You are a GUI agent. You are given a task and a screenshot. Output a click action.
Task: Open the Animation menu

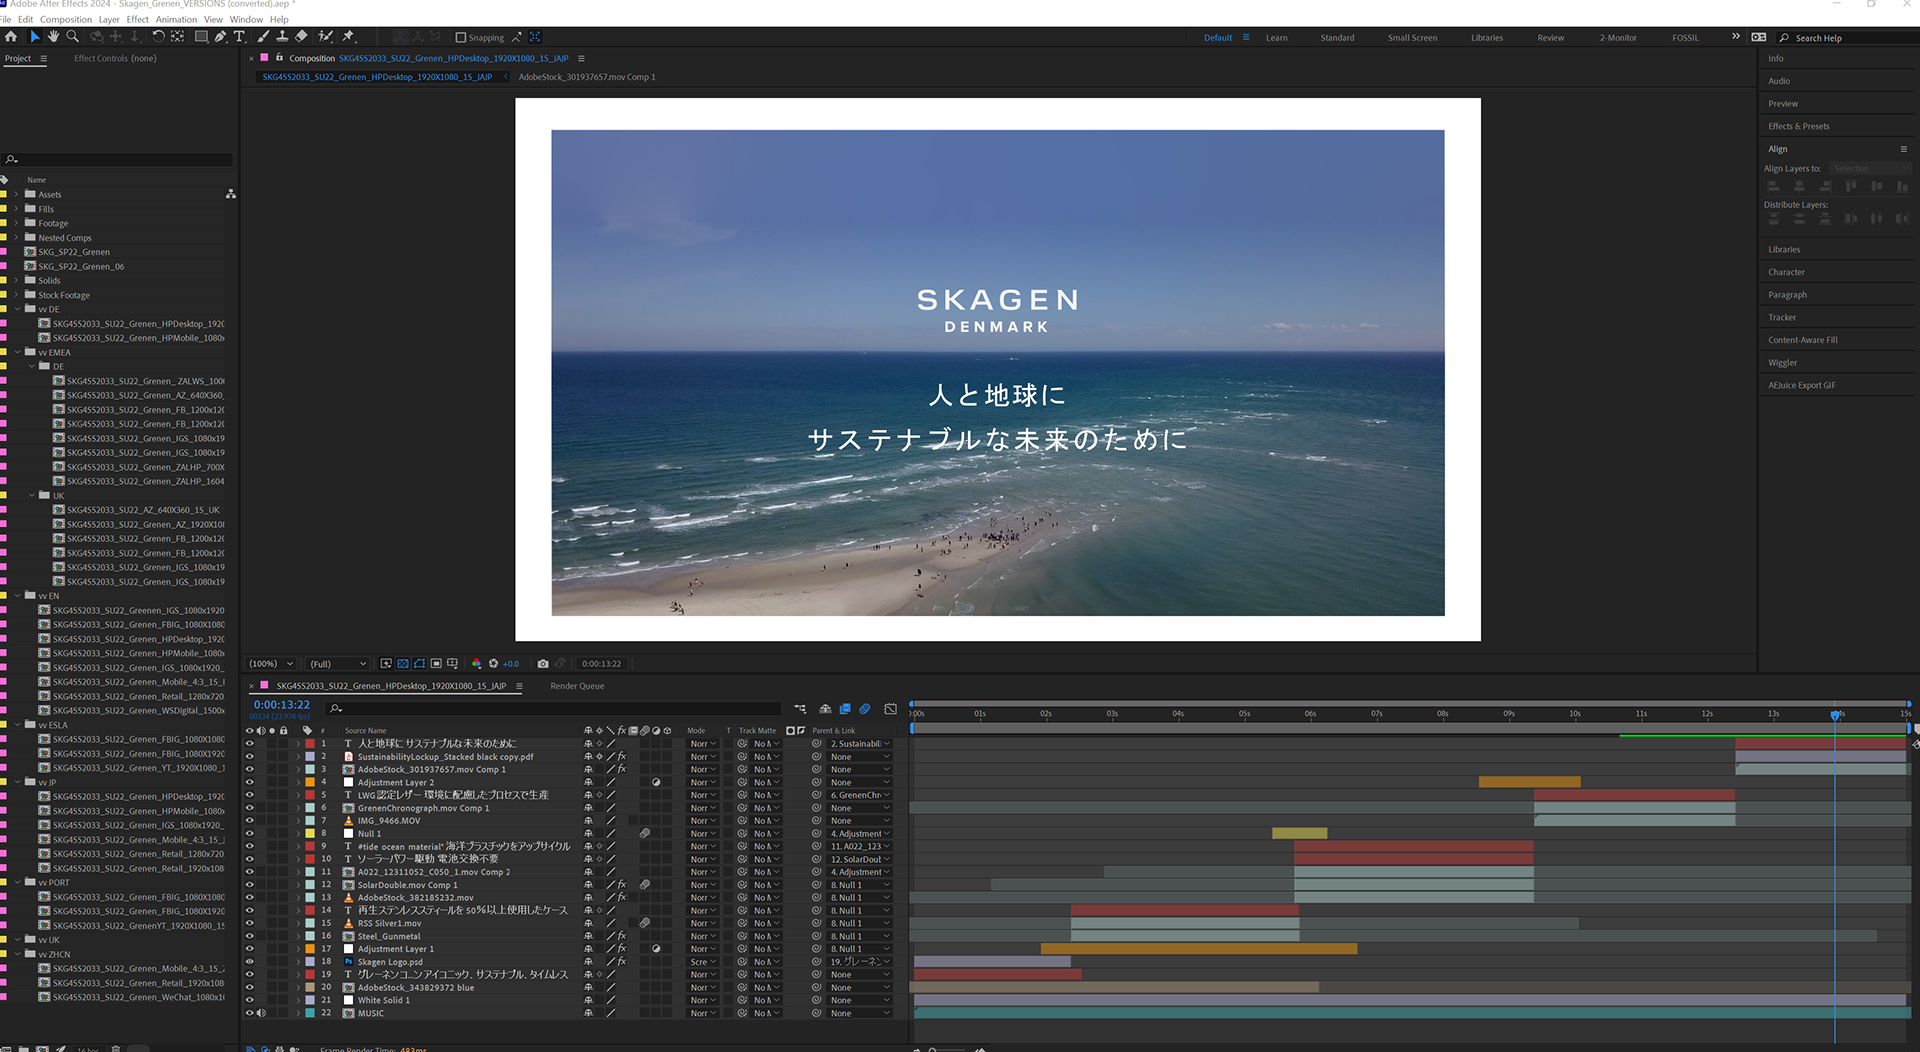176,19
